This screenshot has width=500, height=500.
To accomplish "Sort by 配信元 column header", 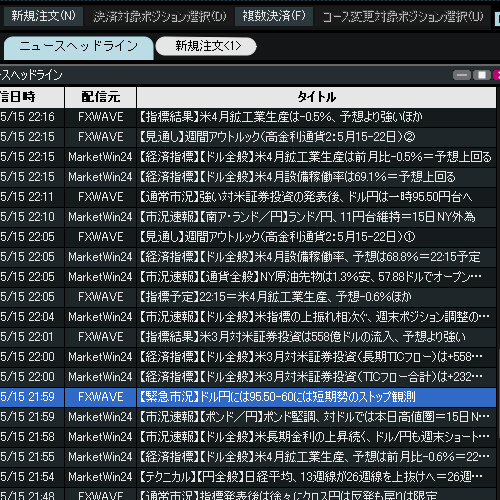I will pyautogui.click(x=101, y=97).
